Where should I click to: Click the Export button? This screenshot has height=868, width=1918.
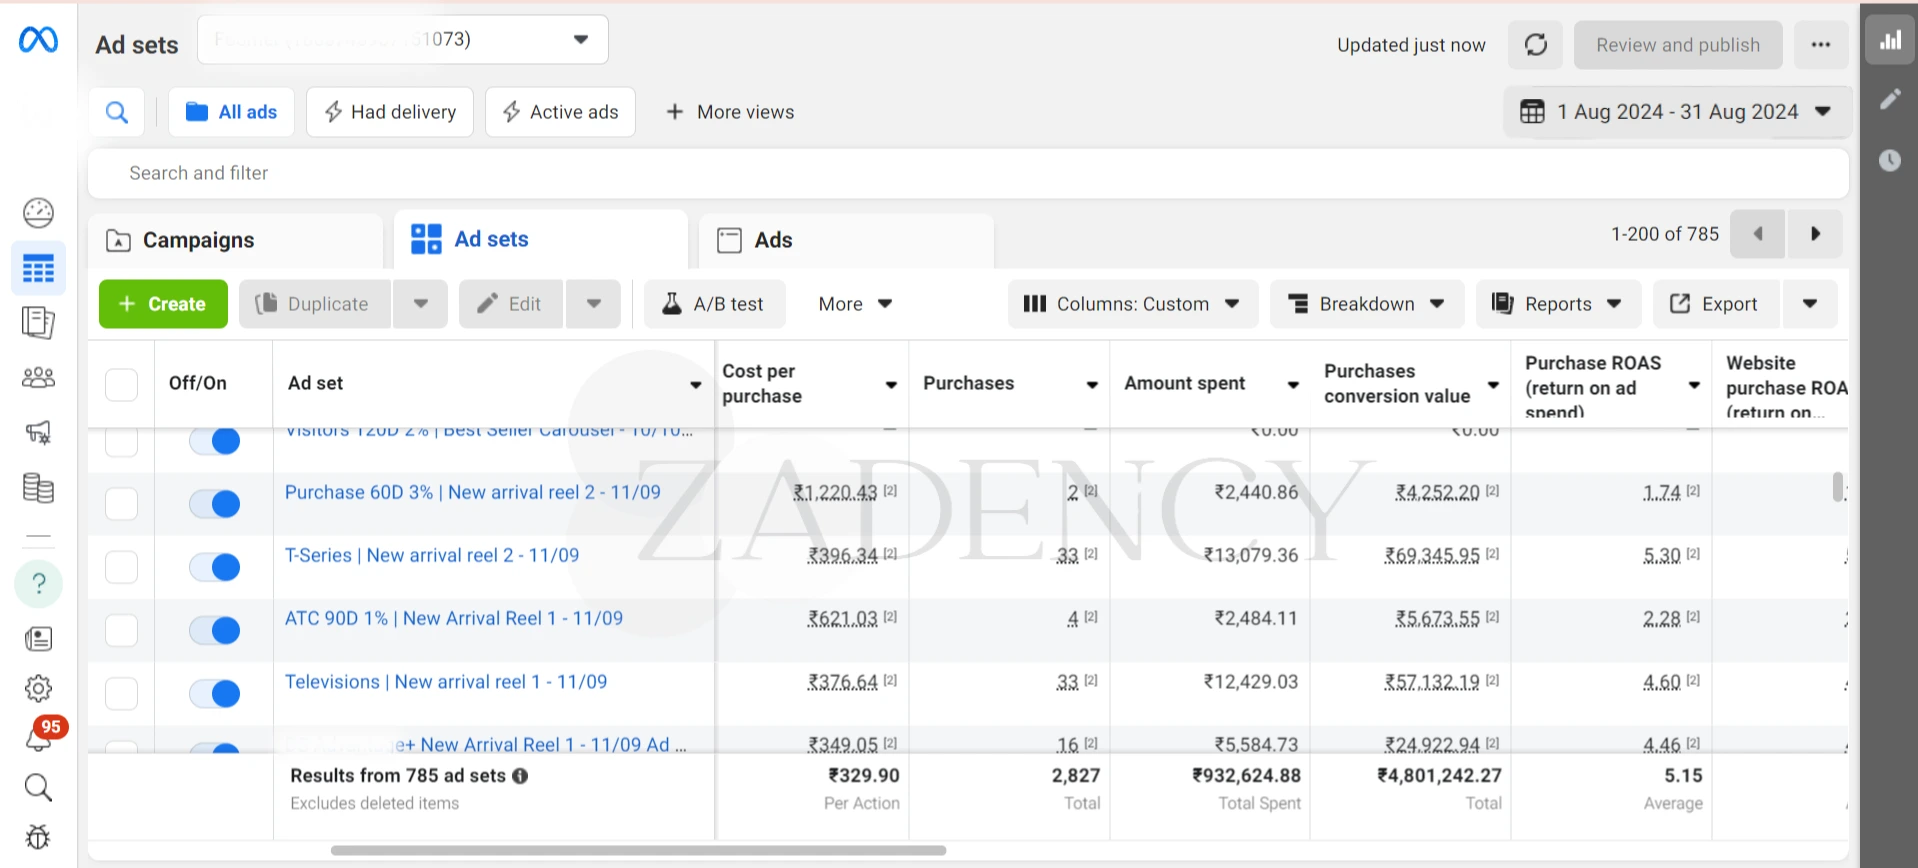click(1716, 304)
